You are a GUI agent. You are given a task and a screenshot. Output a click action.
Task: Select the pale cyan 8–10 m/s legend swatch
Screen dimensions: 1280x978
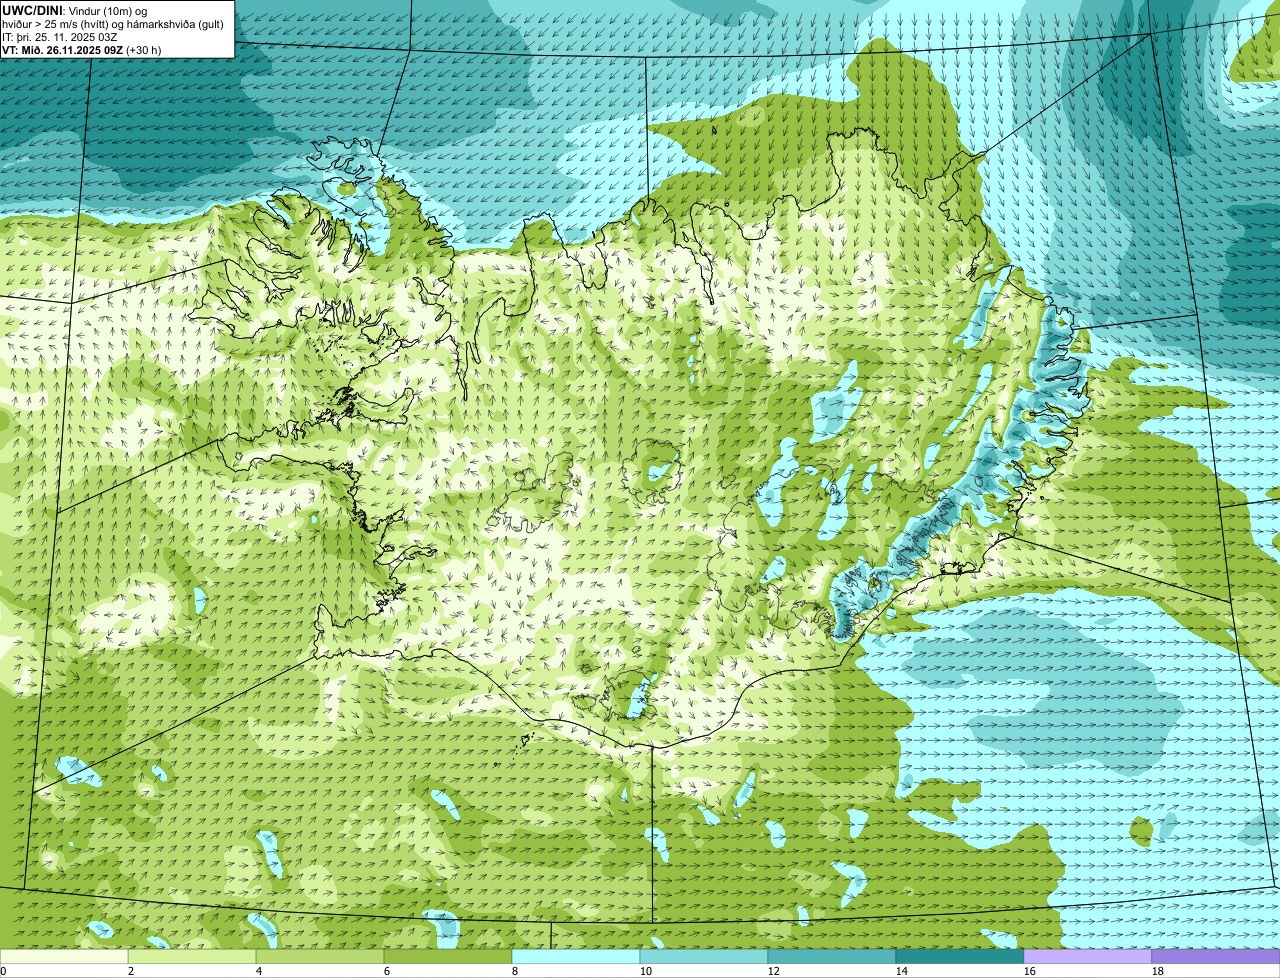[576, 956]
